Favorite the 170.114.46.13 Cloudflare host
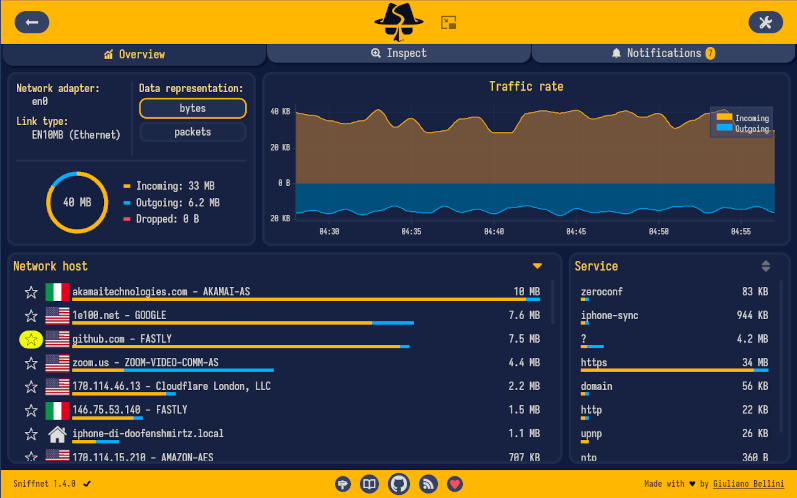797x498 pixels. click(31, 387)
